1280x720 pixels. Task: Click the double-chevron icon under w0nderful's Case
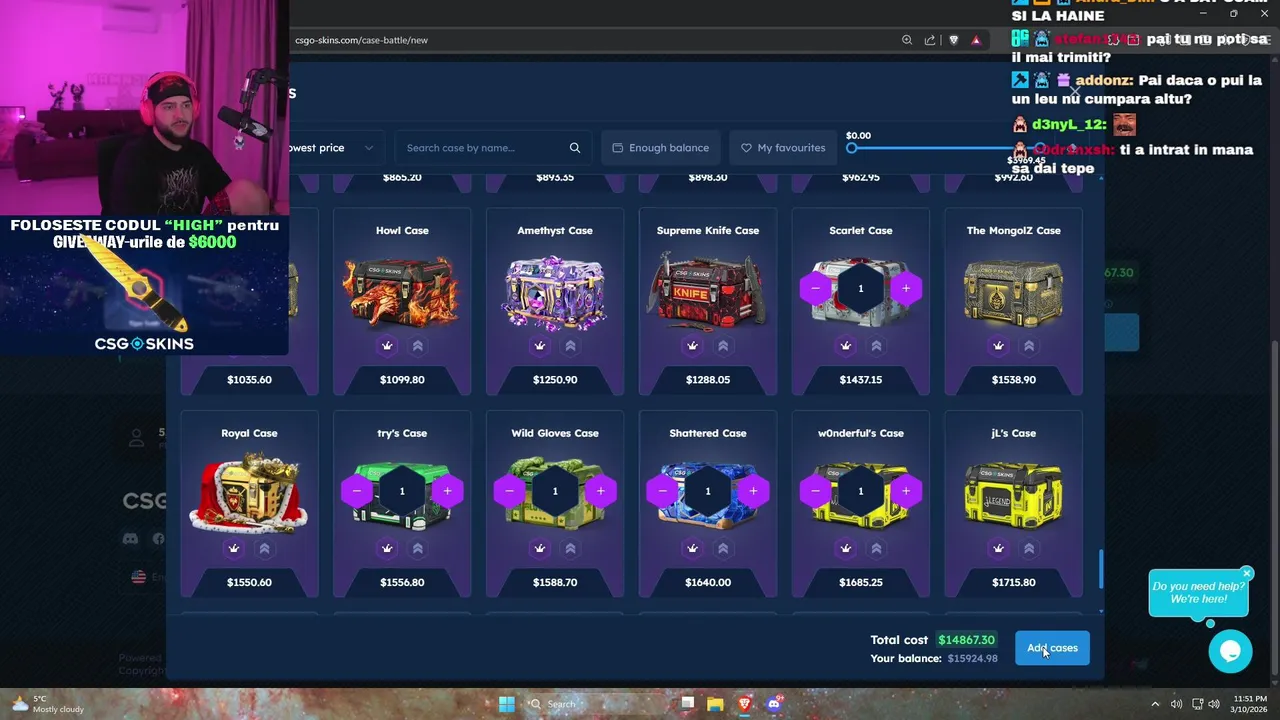point(876,549)
